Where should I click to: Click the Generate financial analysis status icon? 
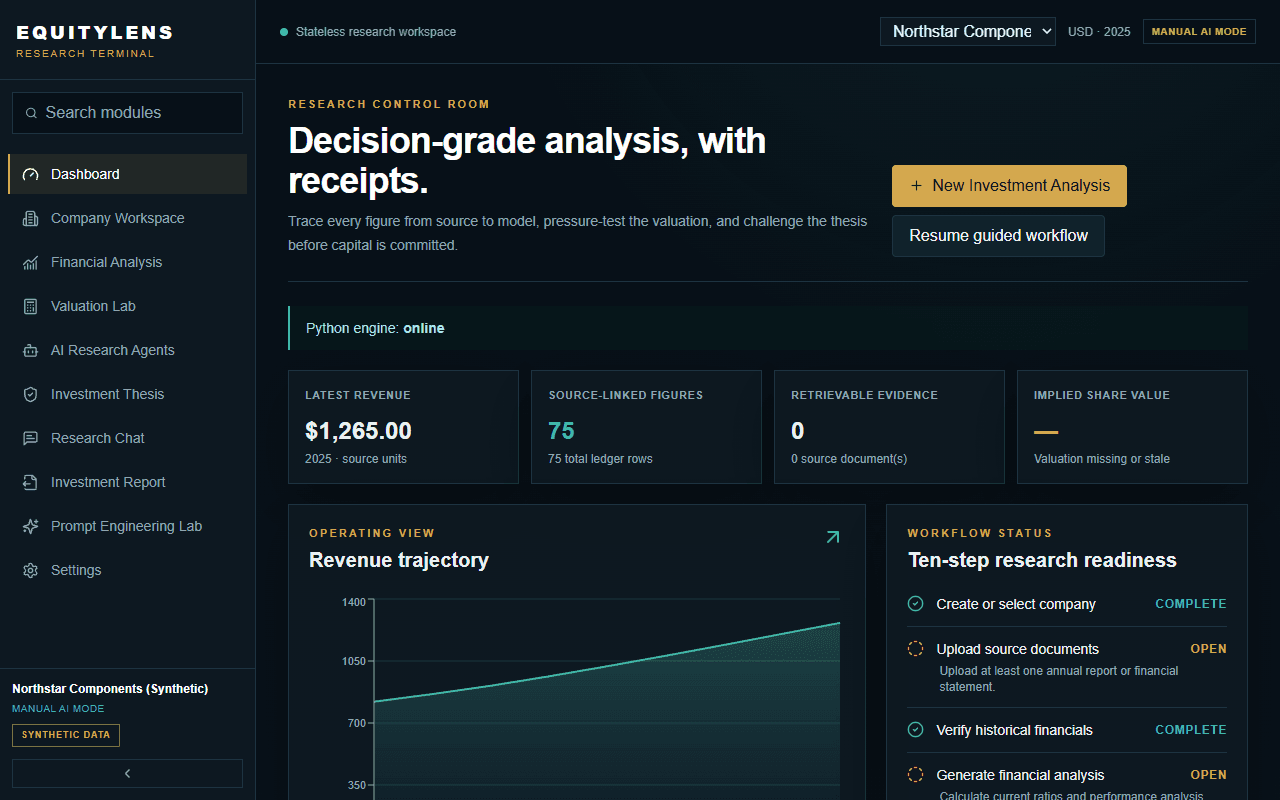915,775
